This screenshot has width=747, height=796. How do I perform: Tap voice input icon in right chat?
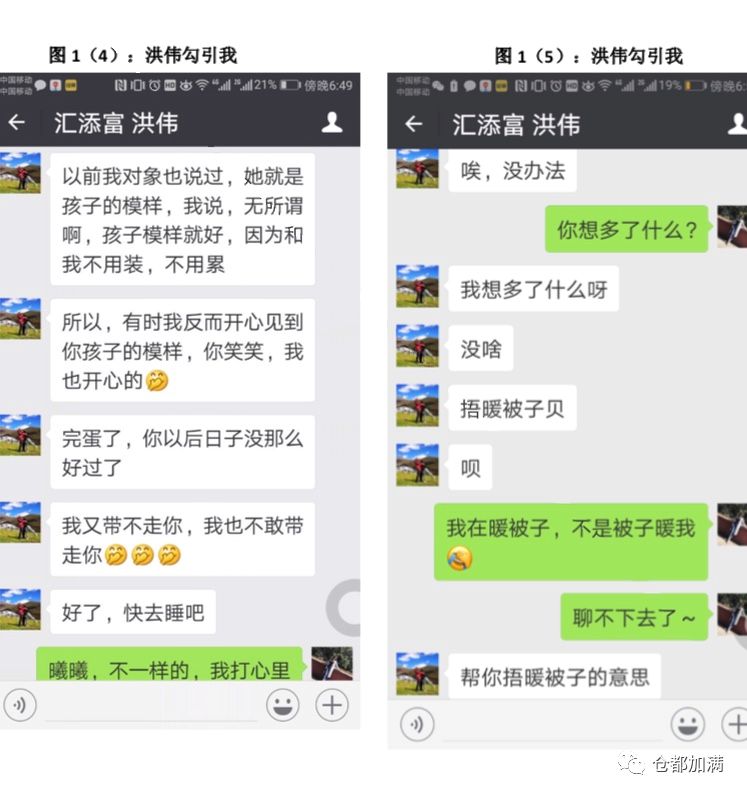pos(417,724)
